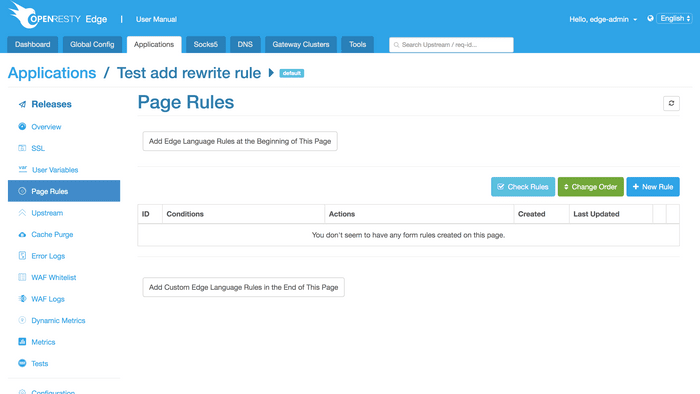The image size is (700, 394).
Task: Open the Overview sidebar icon
Action: click(x=22, y=126)
